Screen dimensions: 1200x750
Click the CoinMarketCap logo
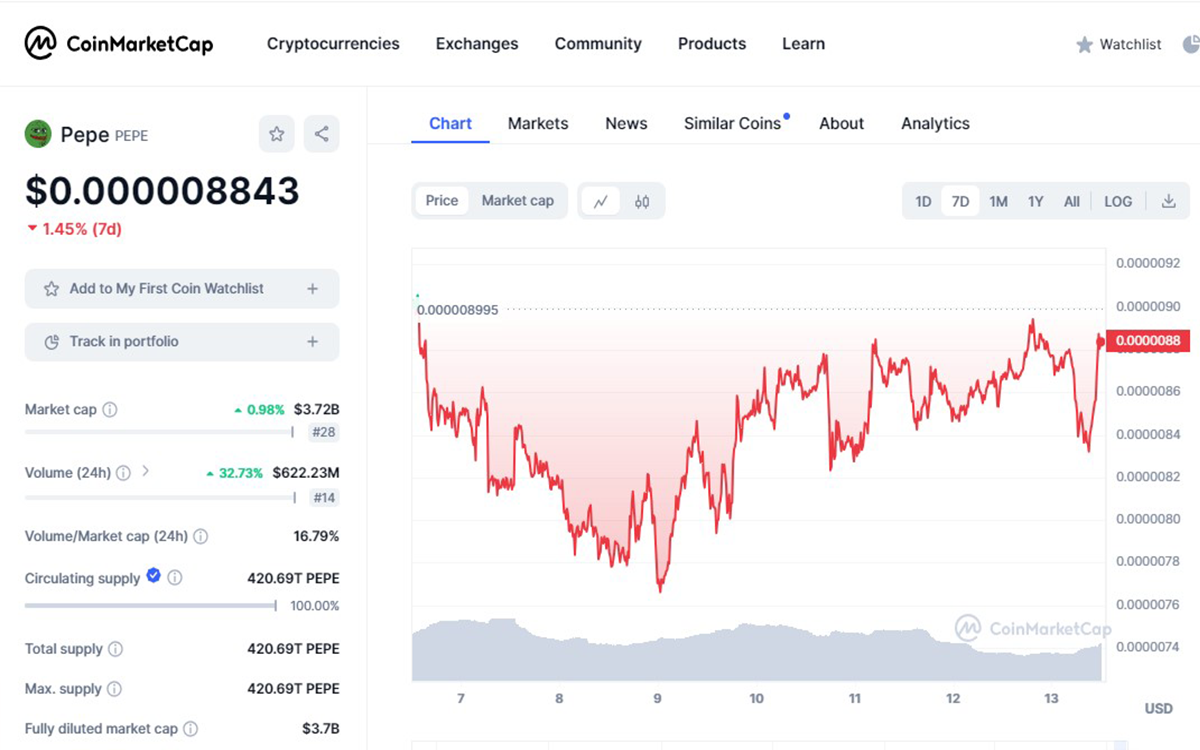pyautogui.click(x=119, y=44)
